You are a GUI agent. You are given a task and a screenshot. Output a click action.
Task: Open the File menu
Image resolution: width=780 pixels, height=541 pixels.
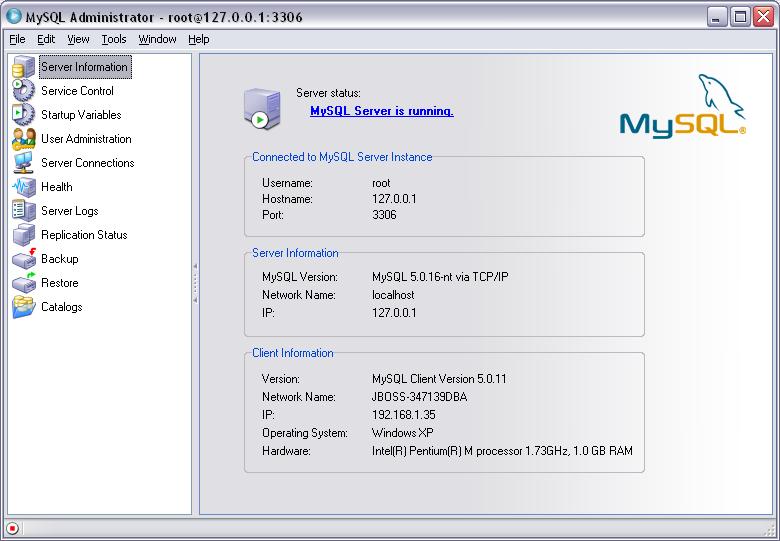click(x=17, y=39)
